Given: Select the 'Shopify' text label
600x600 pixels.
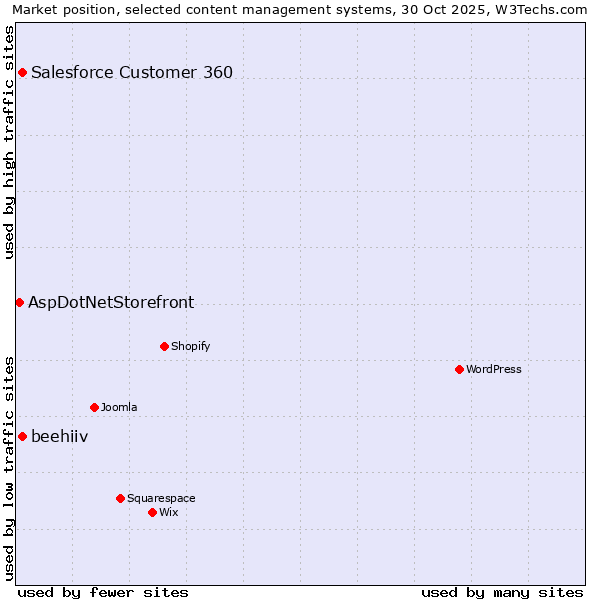Looking at the screenshot, I should tap(190, 346).
